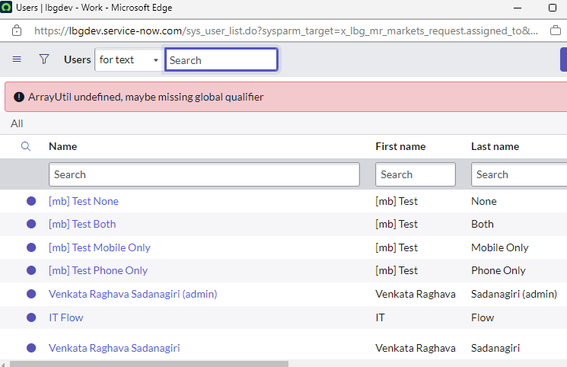Sort by First name column header
This screenshot has width=567, height=367.
coord(400,146)
